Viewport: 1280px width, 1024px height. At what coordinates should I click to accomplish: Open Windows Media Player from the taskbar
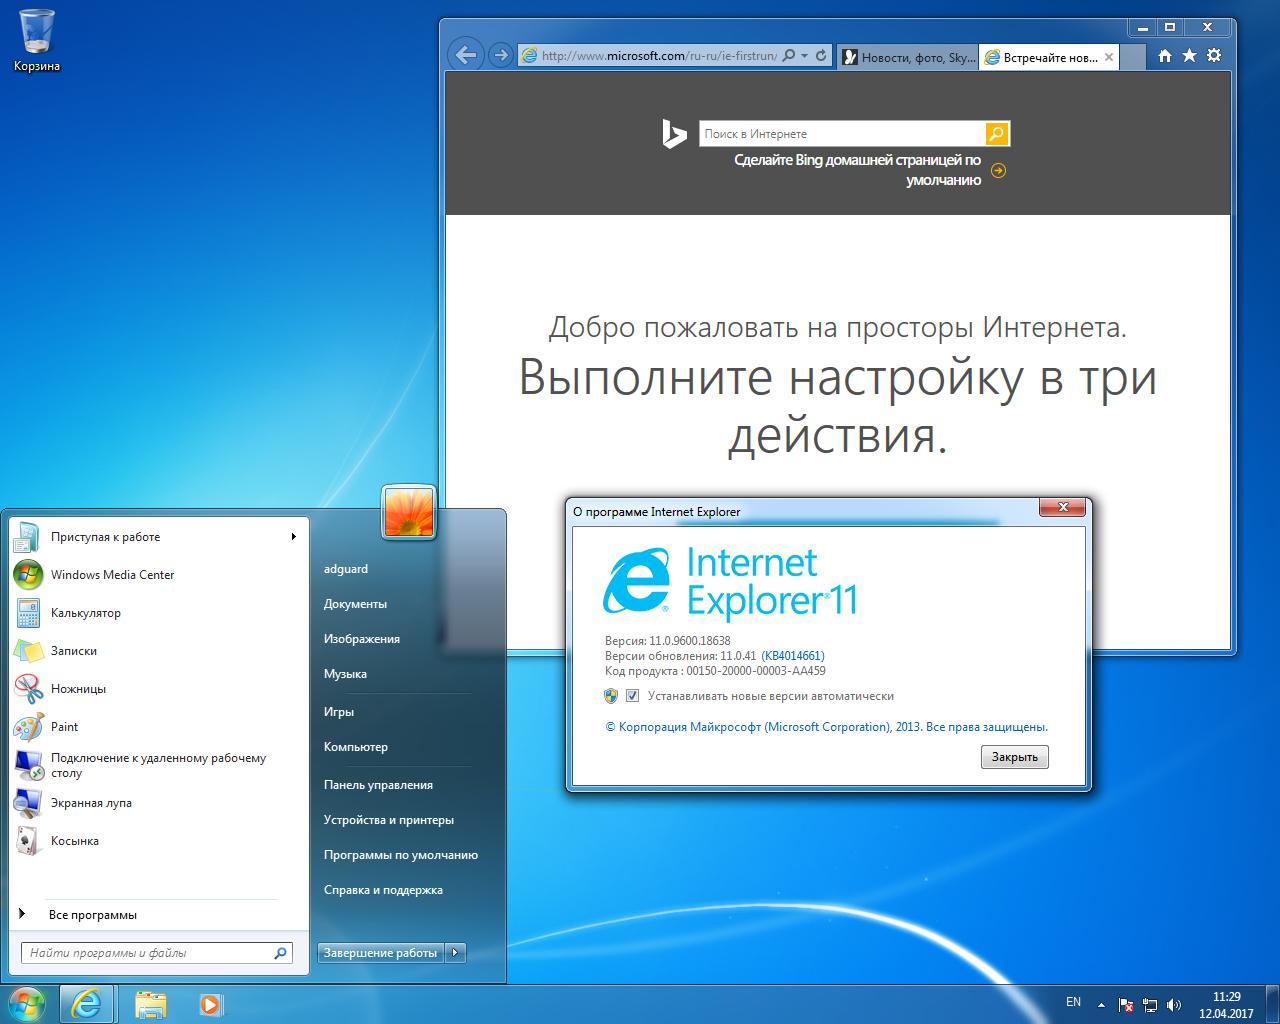pos(210,1004)
